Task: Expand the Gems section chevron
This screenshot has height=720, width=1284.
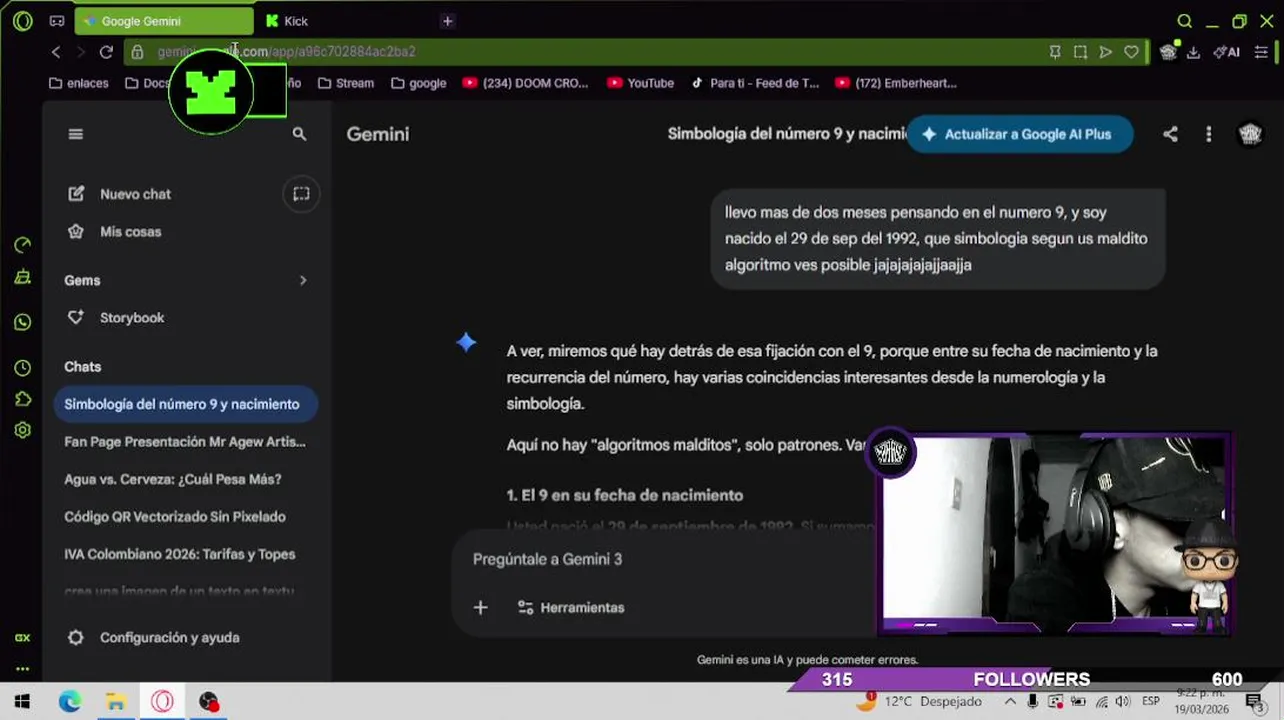Action: pos(303,281)
